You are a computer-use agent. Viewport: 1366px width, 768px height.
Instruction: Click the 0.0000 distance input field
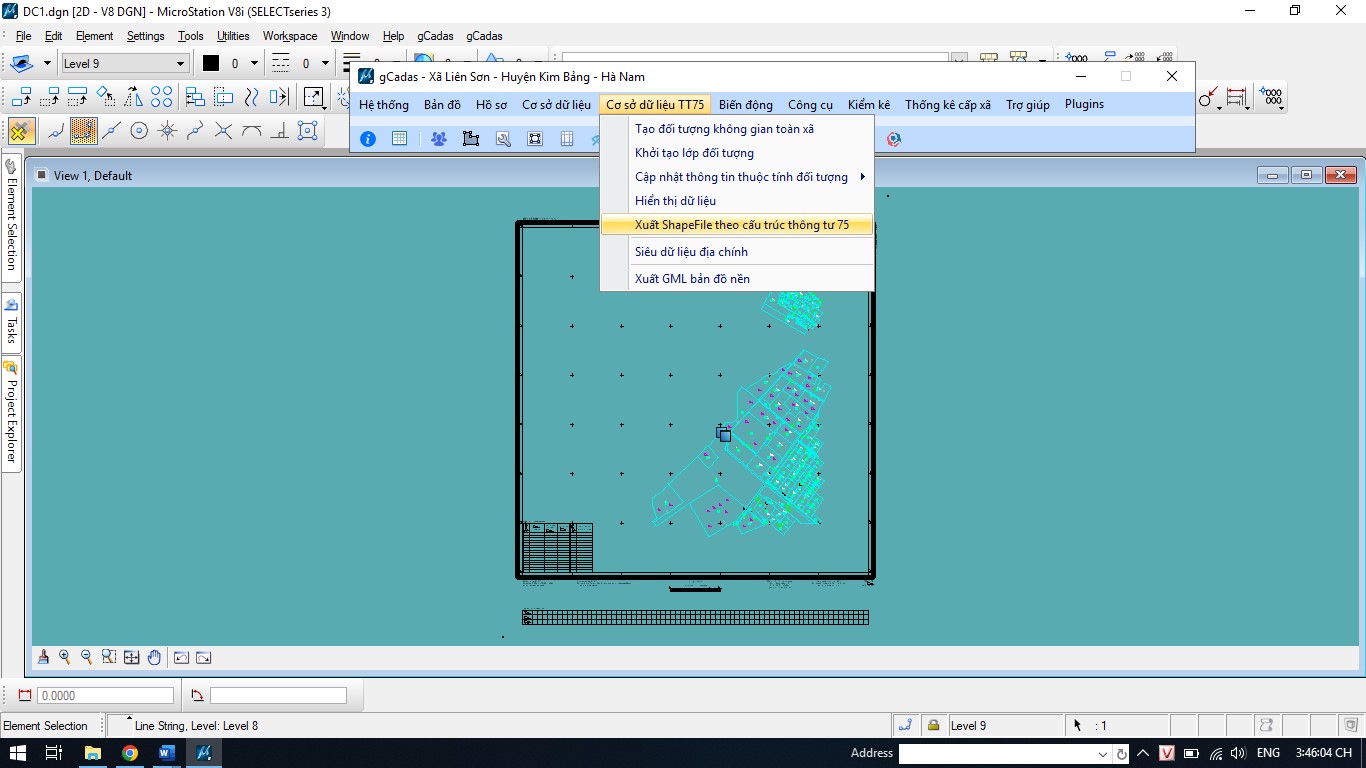tap(105, 695)
